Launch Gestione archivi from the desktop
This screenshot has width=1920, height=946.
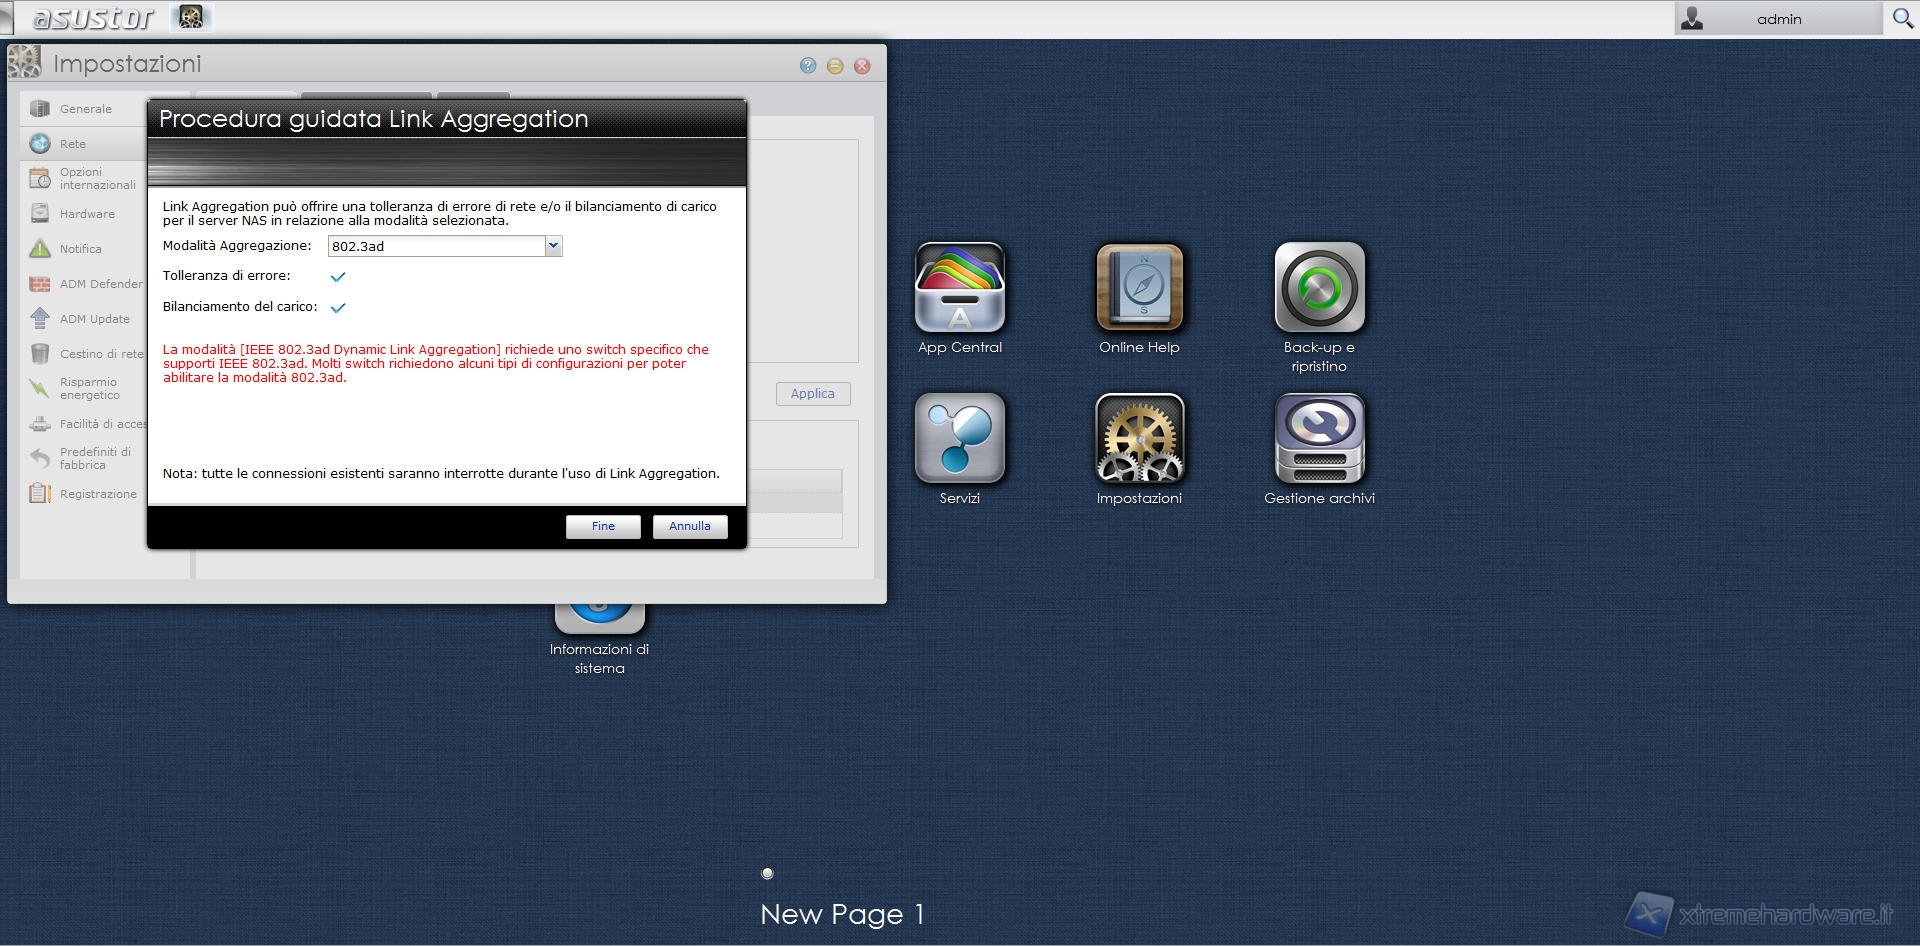point(1319,439)
